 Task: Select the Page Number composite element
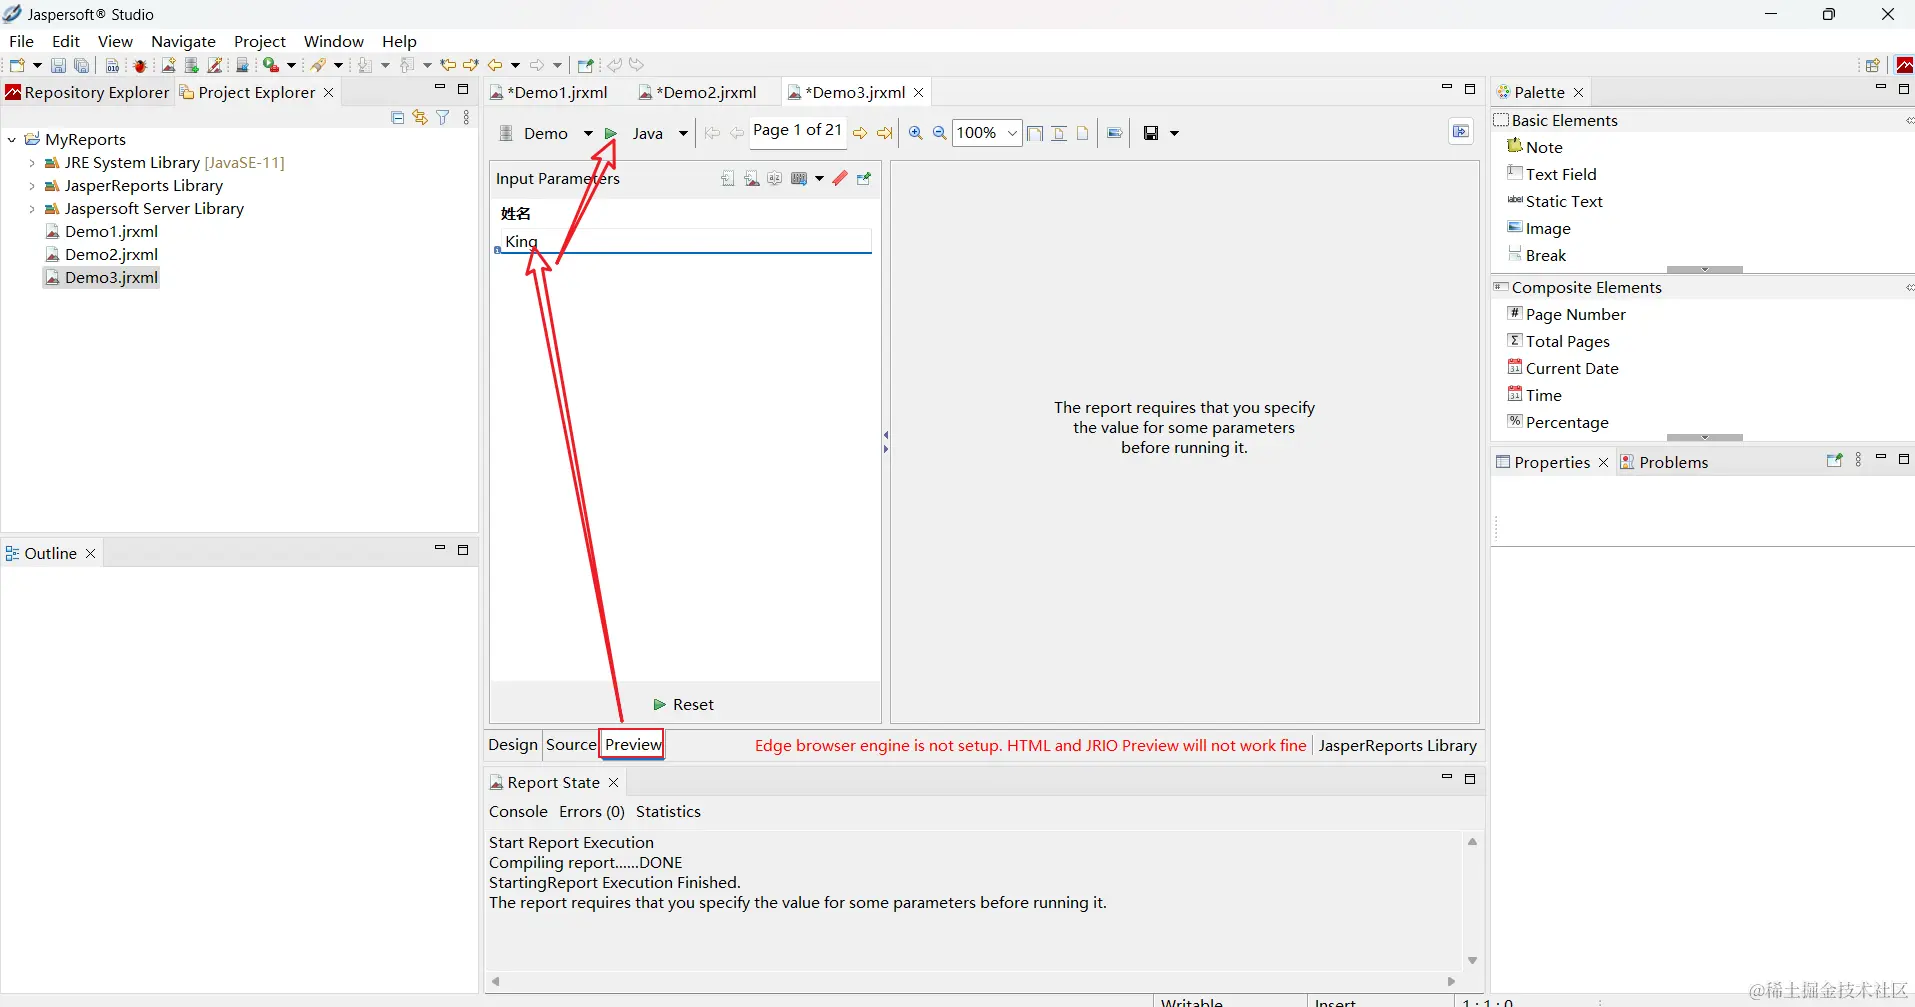[x=1566, y=314]
